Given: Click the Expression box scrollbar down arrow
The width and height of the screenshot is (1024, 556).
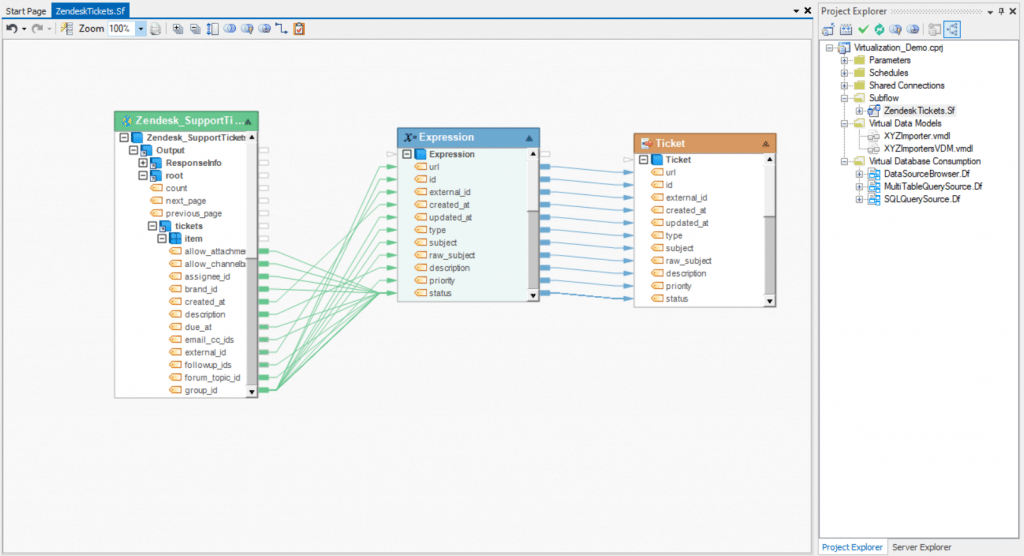Looking at the screenshot, I should click(x=533, y=295).
